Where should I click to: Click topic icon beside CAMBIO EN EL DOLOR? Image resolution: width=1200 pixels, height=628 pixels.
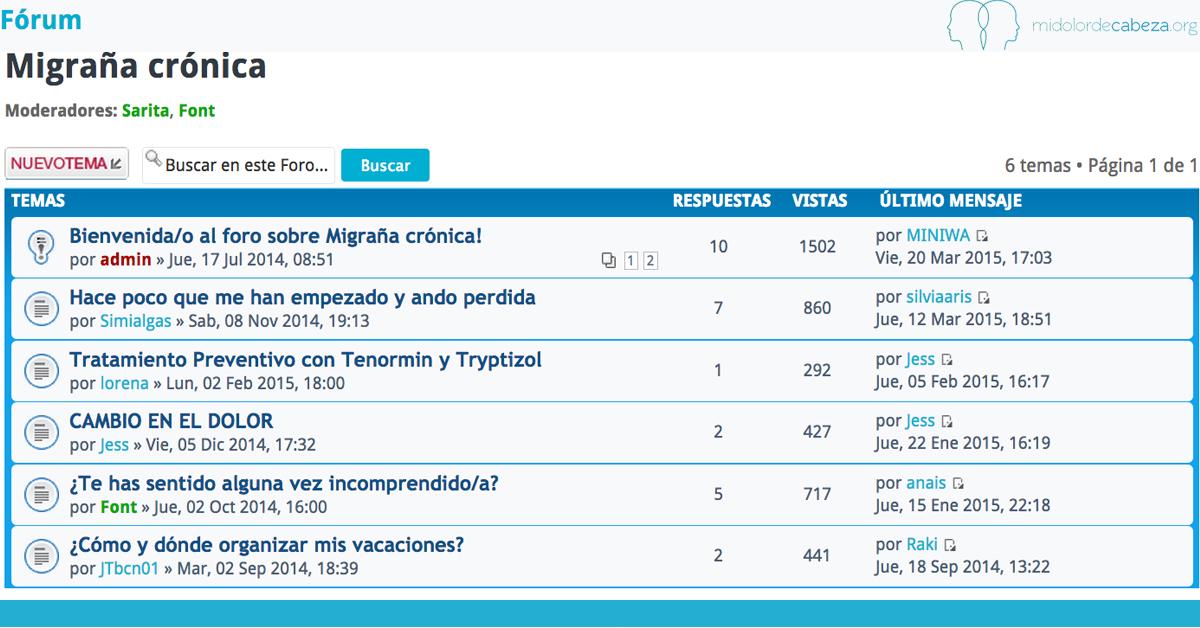(x=39, y=432)
